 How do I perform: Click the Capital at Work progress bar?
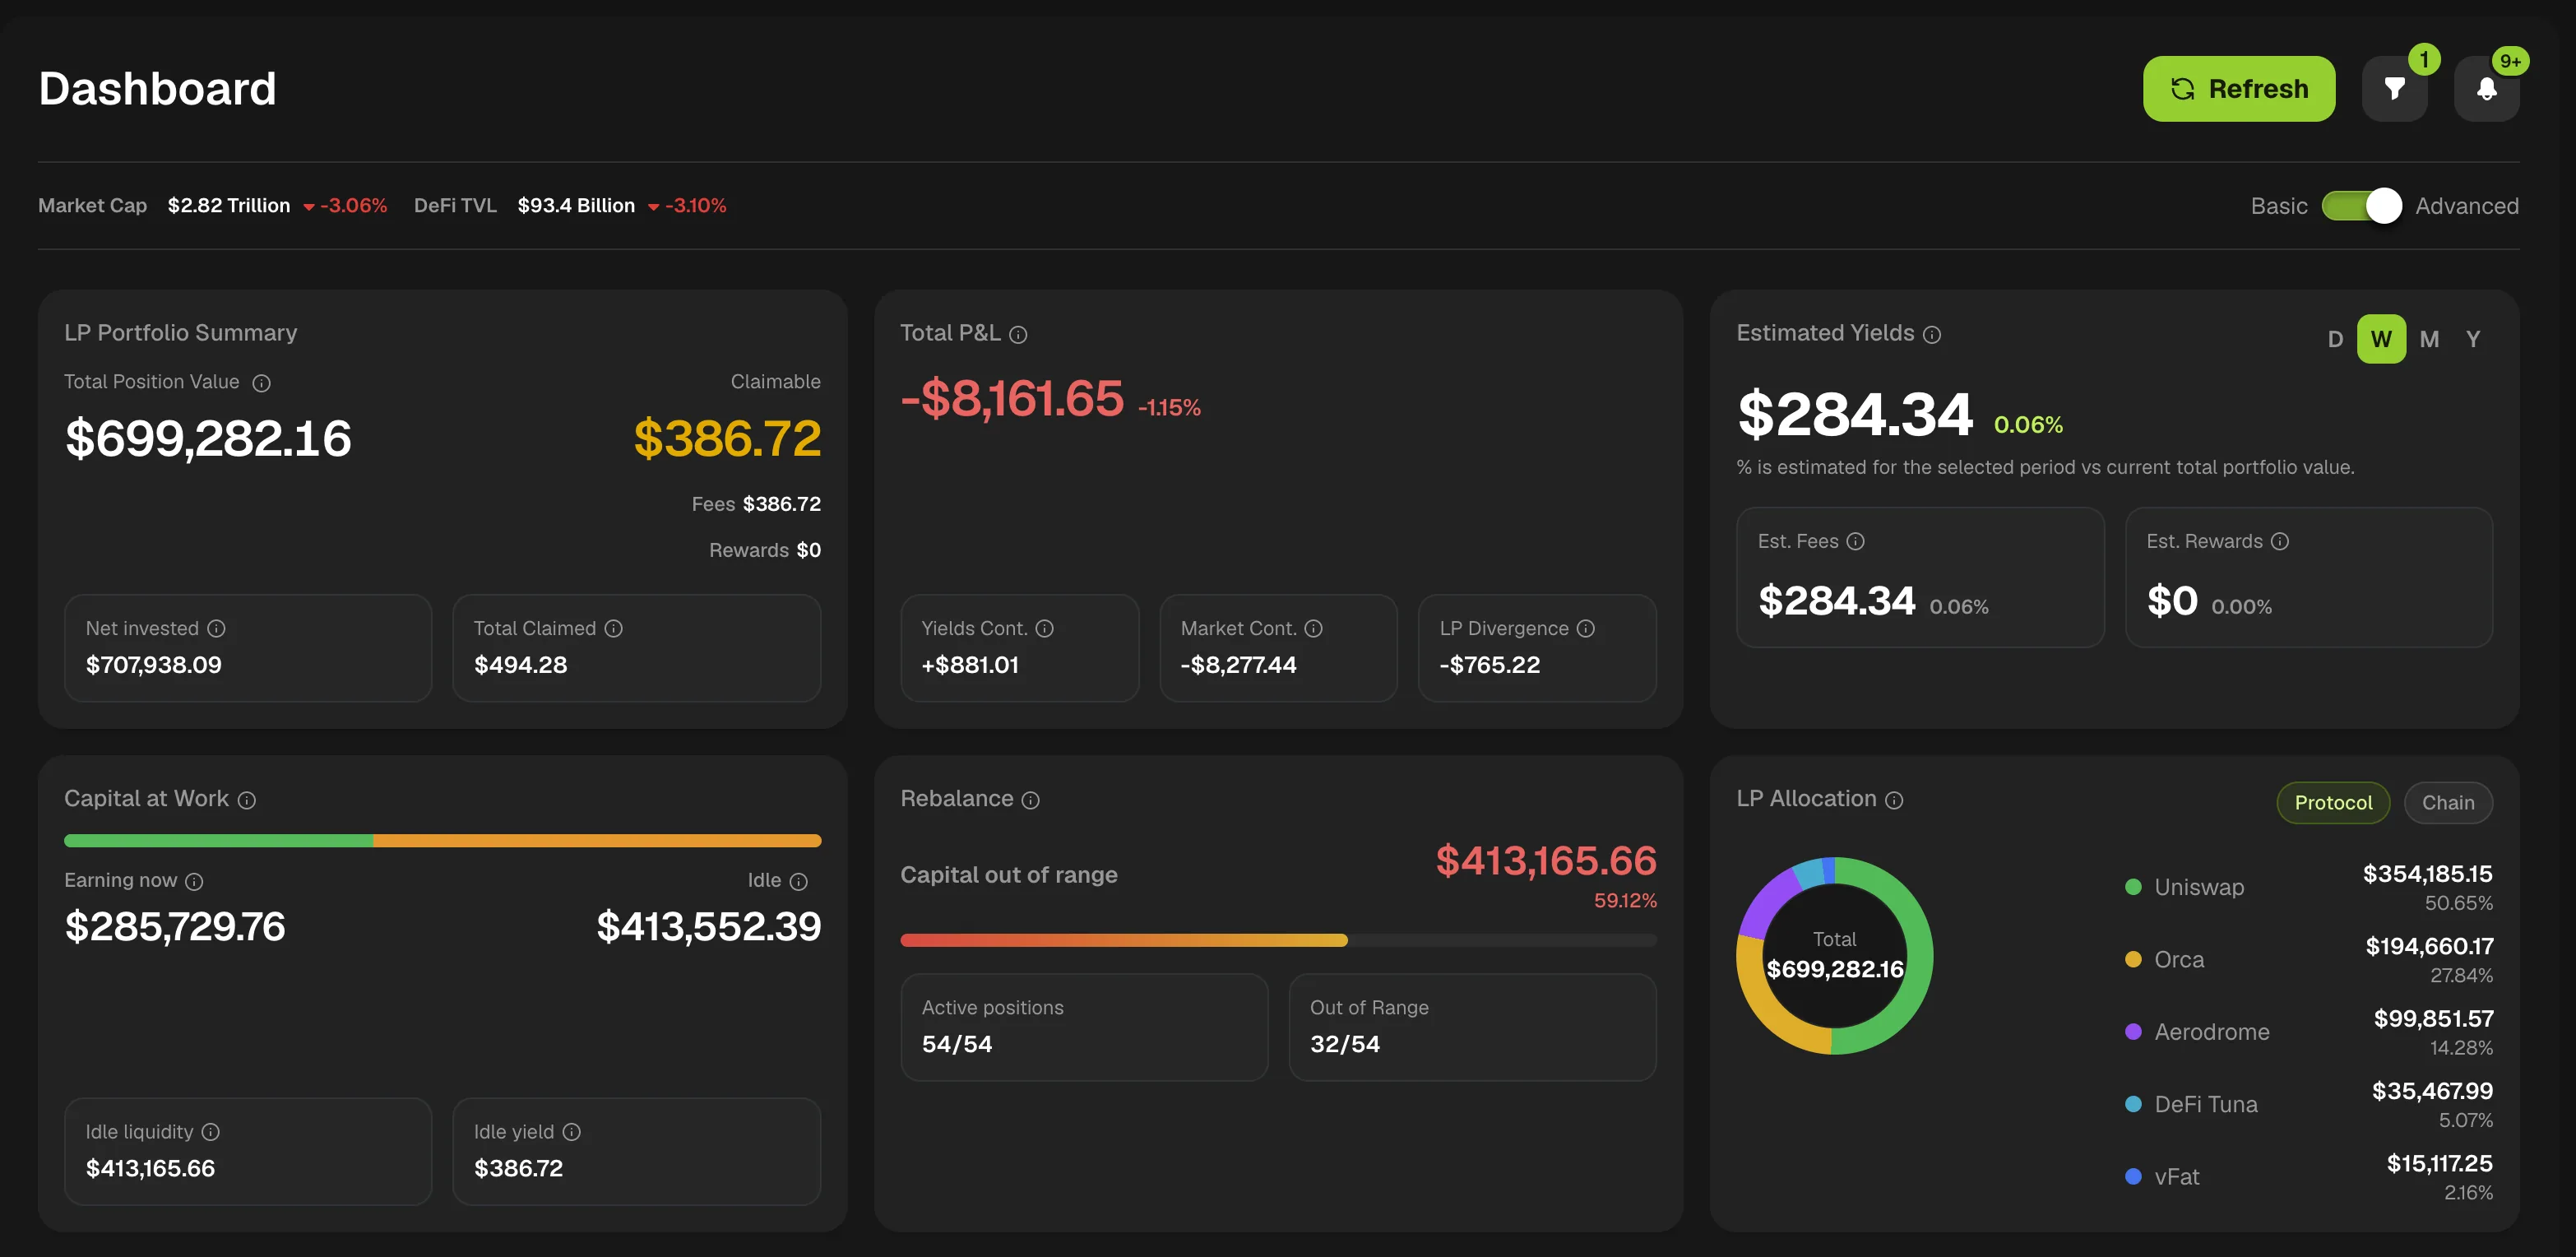(443, 841)
